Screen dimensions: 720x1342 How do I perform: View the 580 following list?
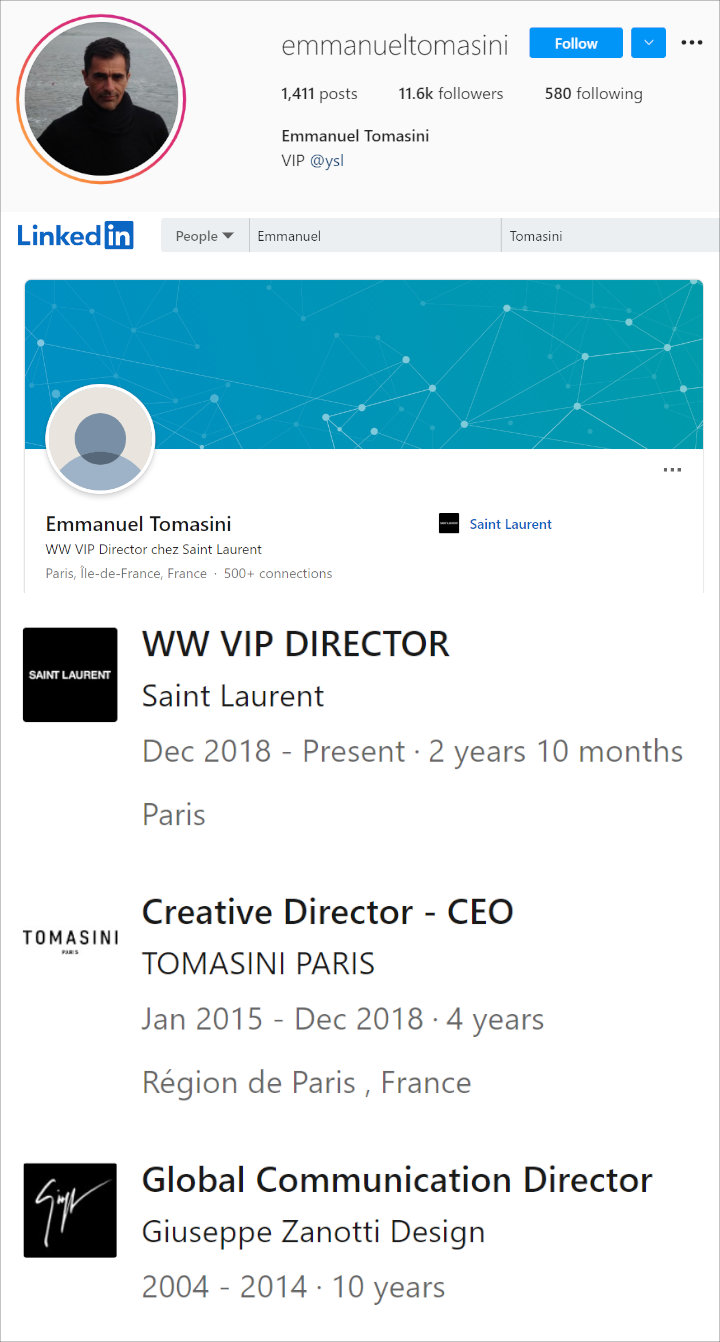tap(594, 94)
